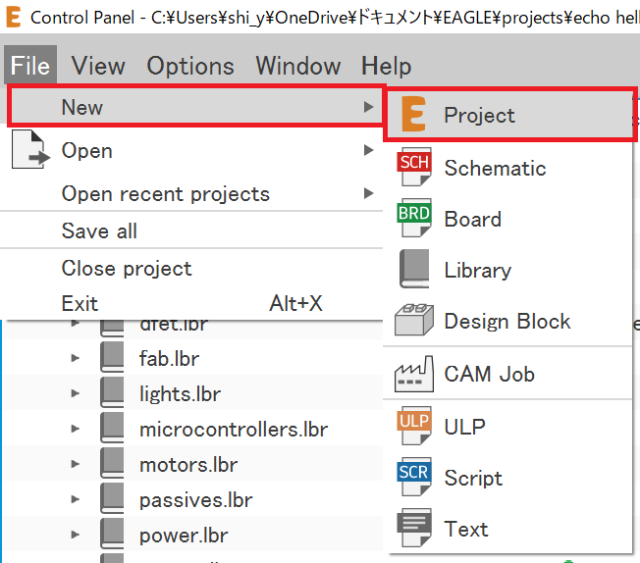
Task: Click the passives.lbr library book icon
Action: coord(112,498)
